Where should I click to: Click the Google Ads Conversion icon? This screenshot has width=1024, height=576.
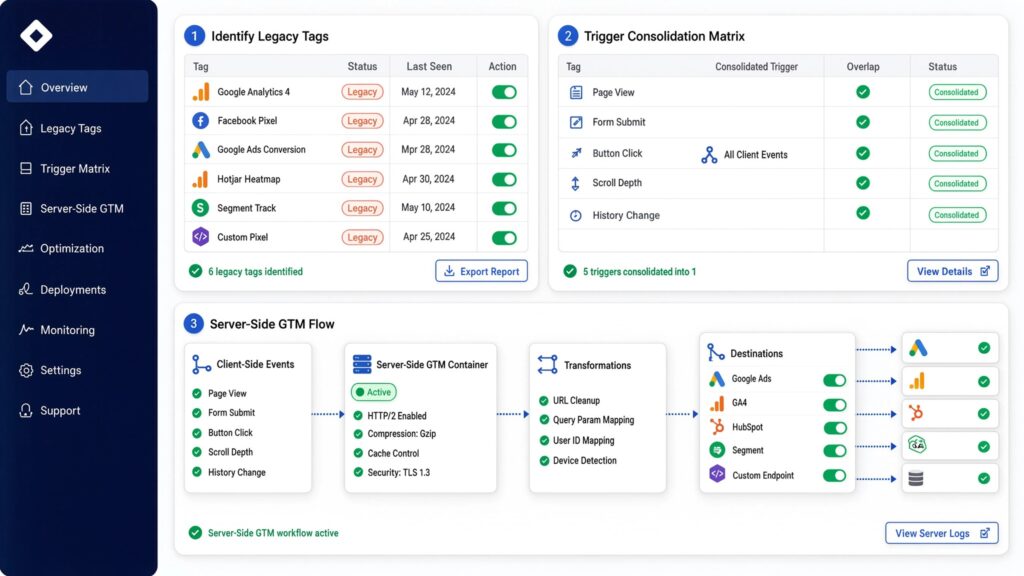click(200, 150)
